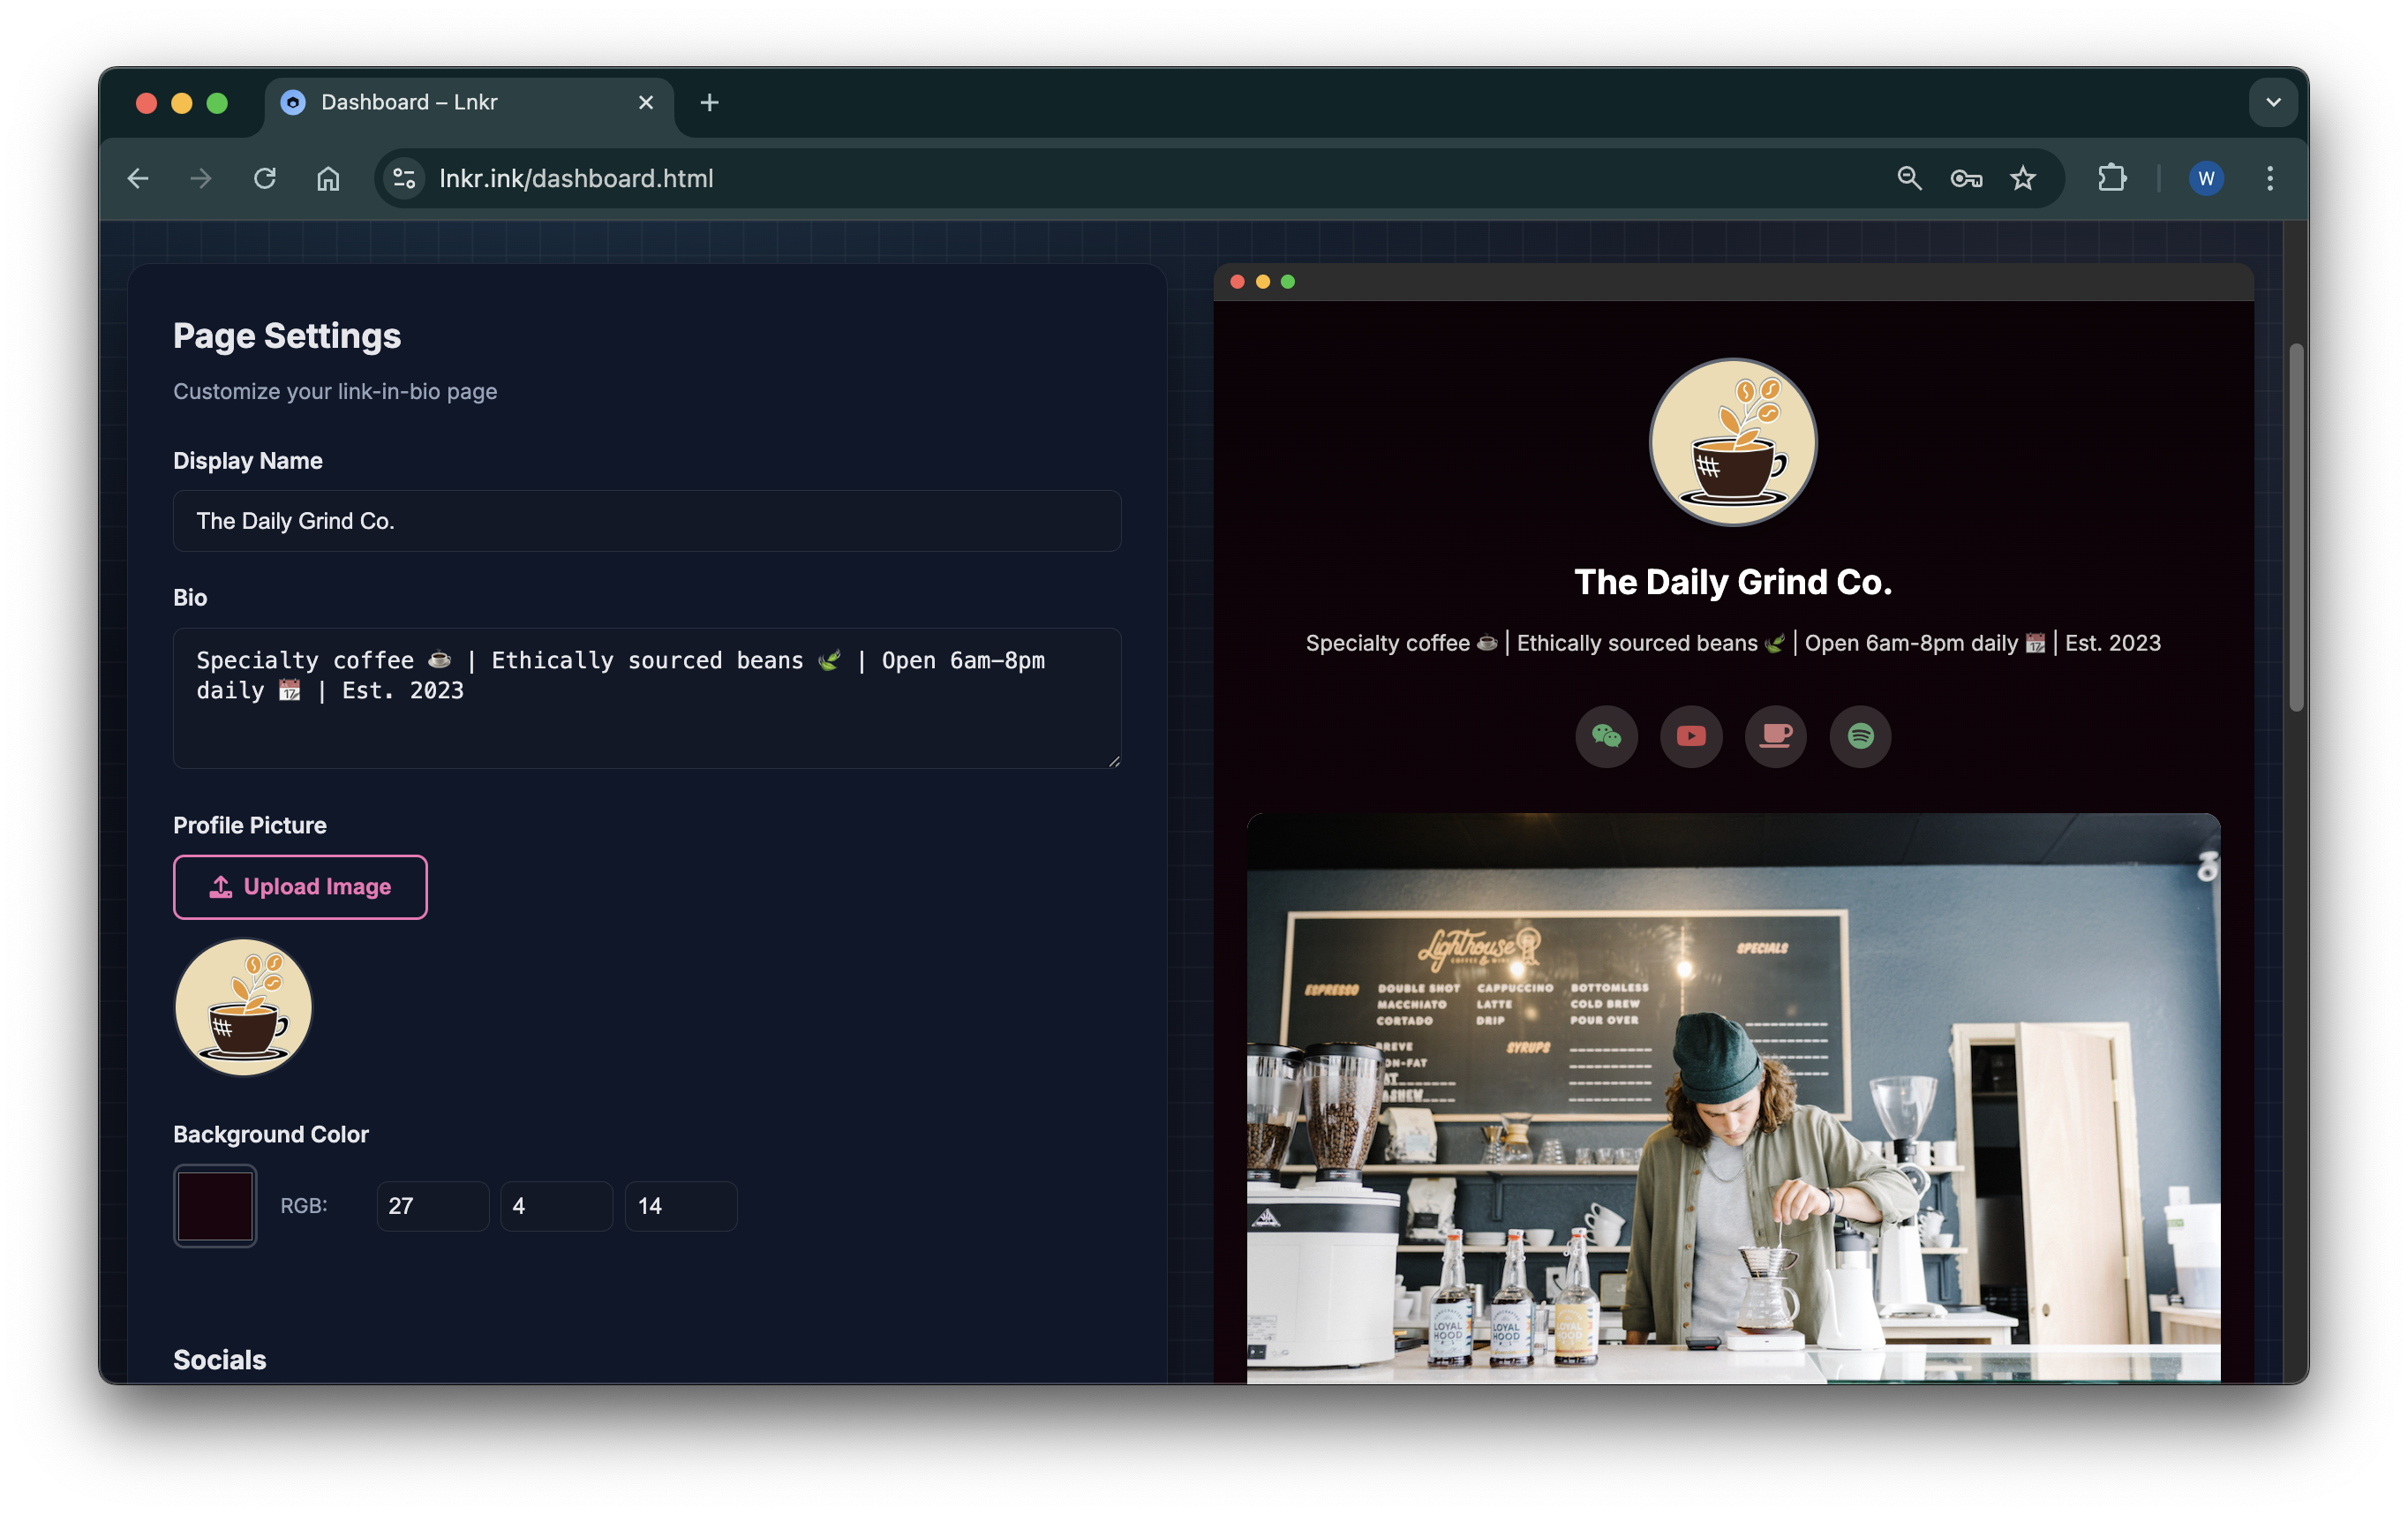Screen dimensions: 2408x1515
Task: Activate the page zoom magnifier icon
Action: click(x=1909, y=178)
